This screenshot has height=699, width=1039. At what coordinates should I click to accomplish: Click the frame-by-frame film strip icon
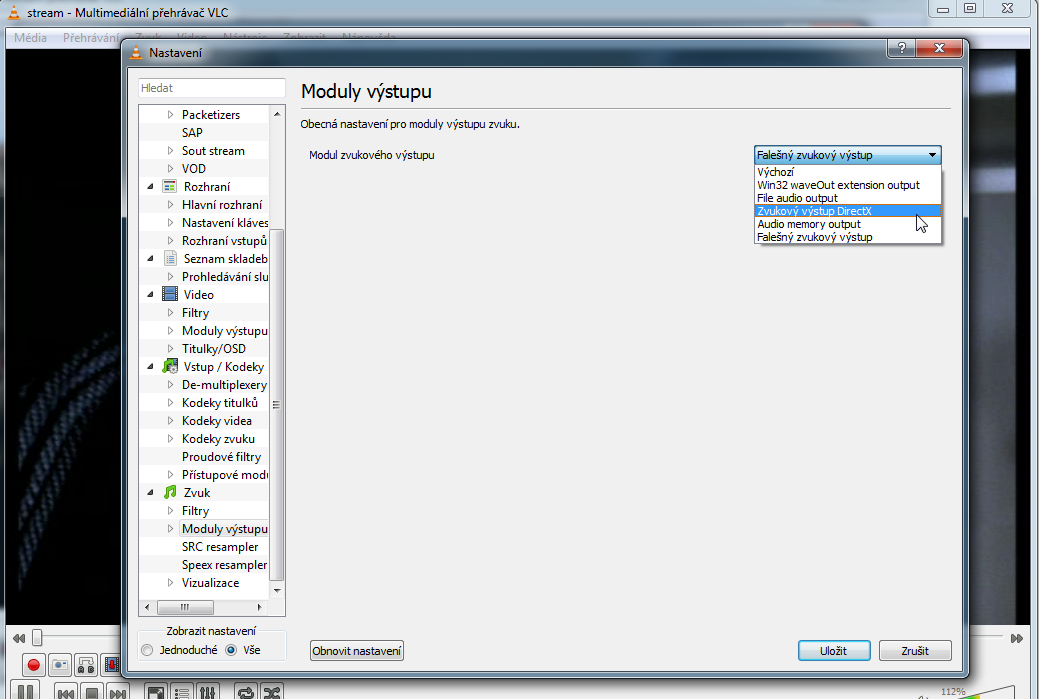[111, 665]
